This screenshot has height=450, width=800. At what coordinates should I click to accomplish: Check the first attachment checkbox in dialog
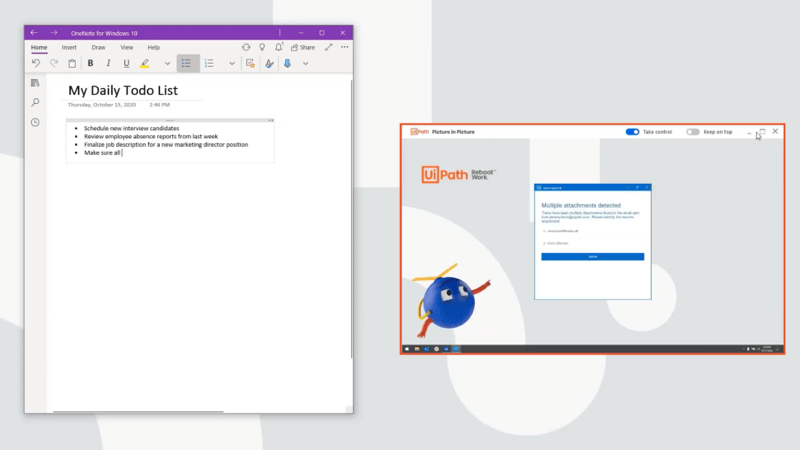[x=544, y=231]
